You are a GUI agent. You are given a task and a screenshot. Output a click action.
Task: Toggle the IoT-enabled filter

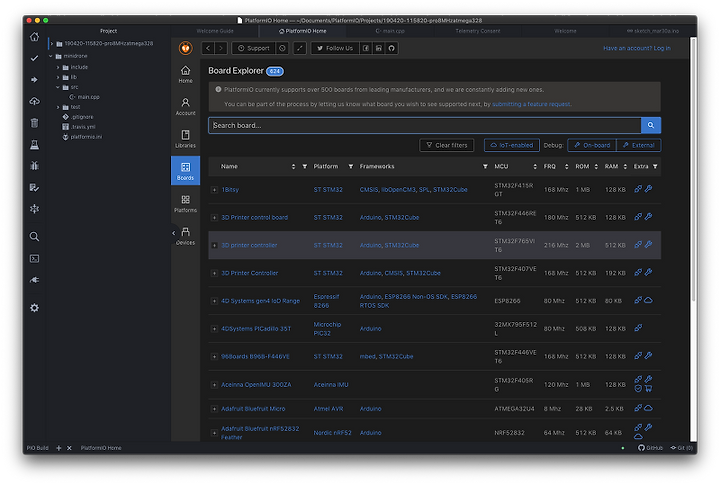click(x=512, y=145)
